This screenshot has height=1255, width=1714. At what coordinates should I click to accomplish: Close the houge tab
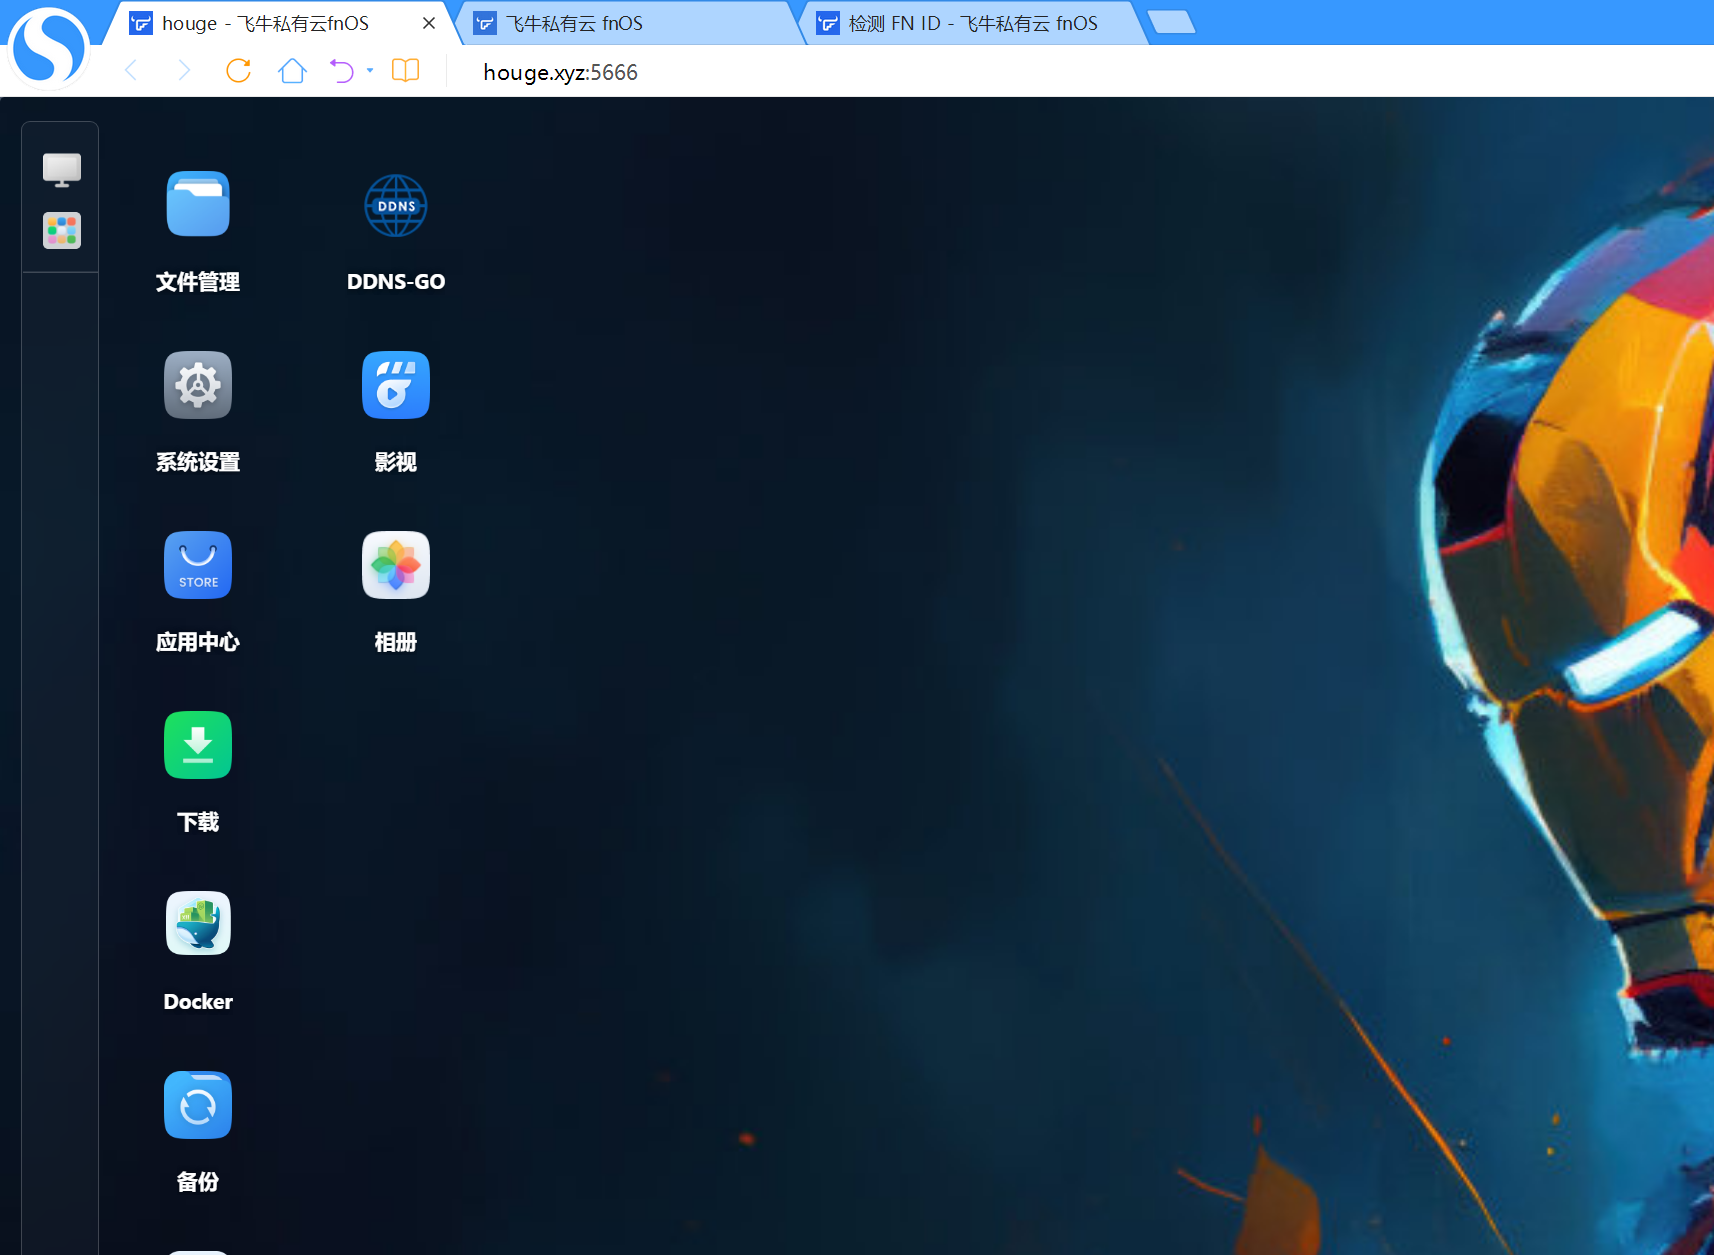point(429,23)
